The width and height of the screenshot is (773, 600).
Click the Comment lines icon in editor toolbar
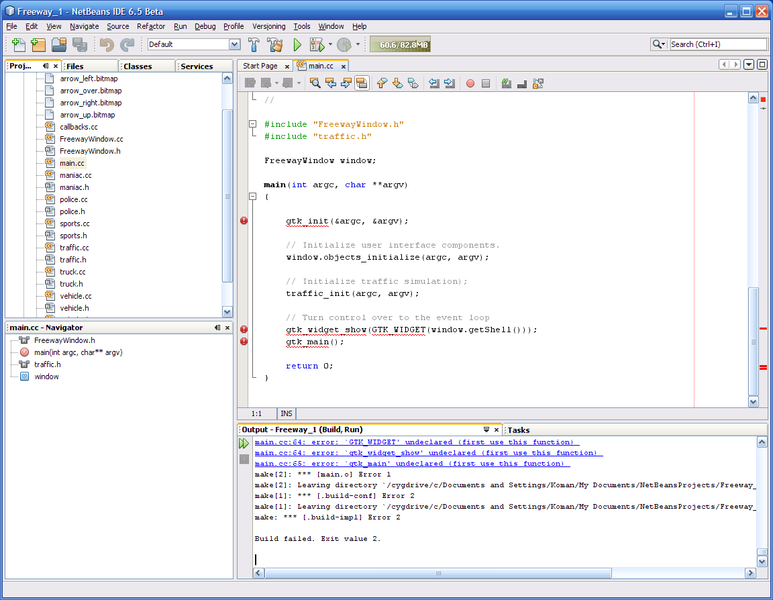506,83
